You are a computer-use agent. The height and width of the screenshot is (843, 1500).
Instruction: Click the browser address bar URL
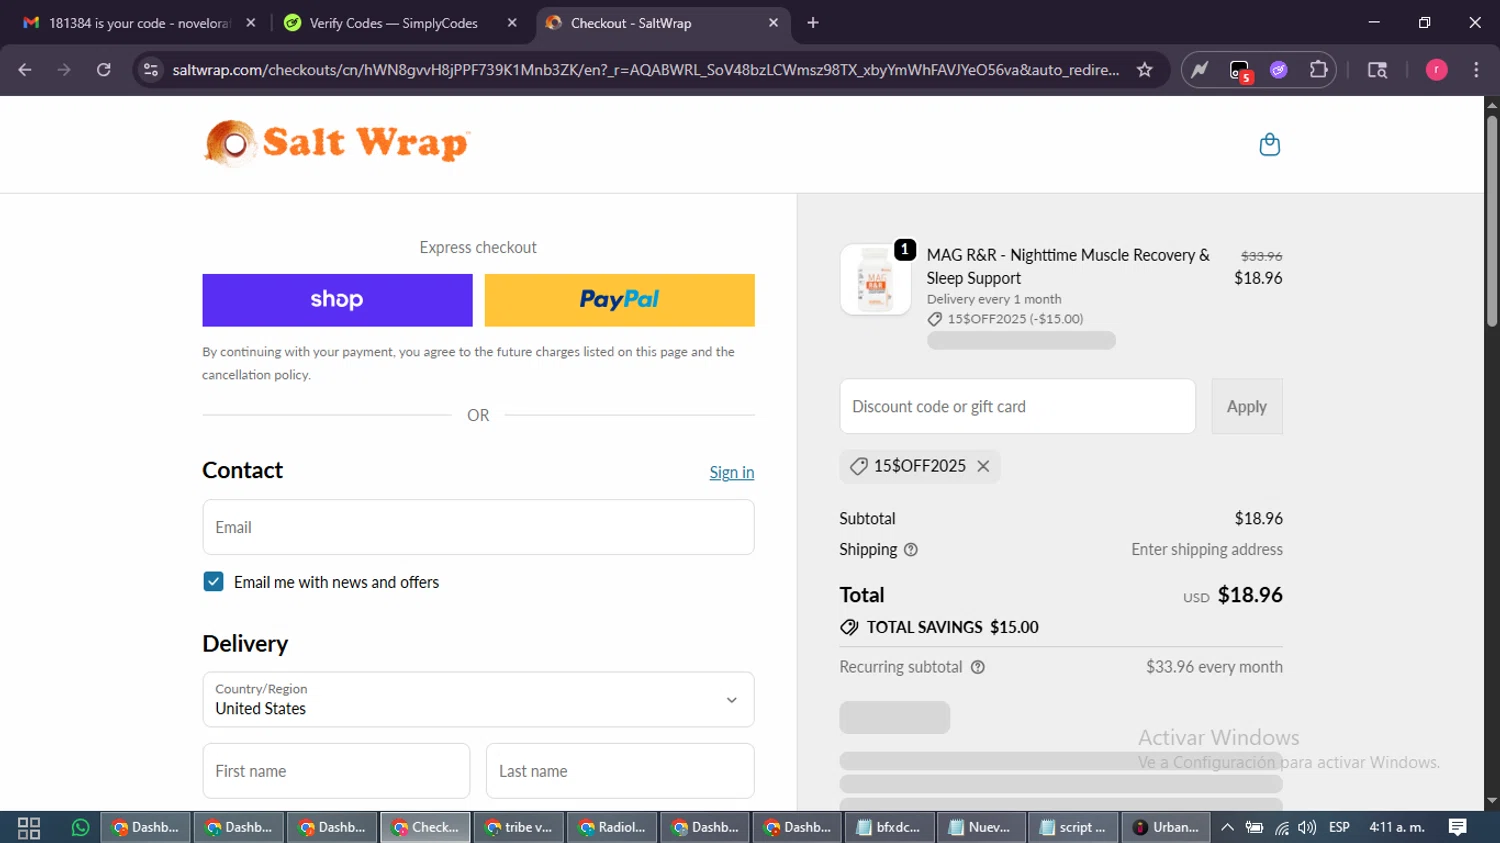645,70
